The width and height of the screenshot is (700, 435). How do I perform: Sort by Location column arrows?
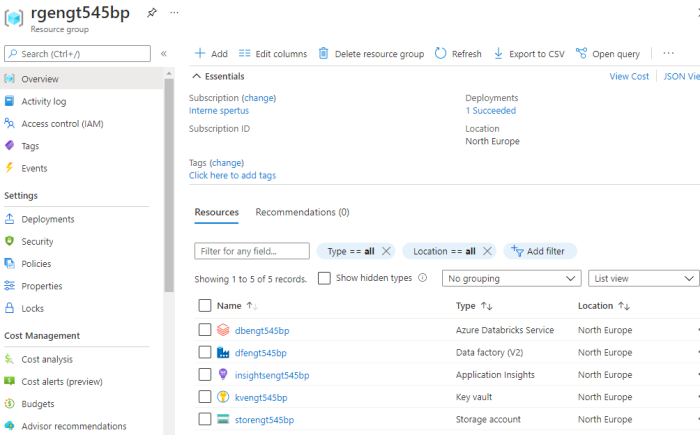point(624,306)
